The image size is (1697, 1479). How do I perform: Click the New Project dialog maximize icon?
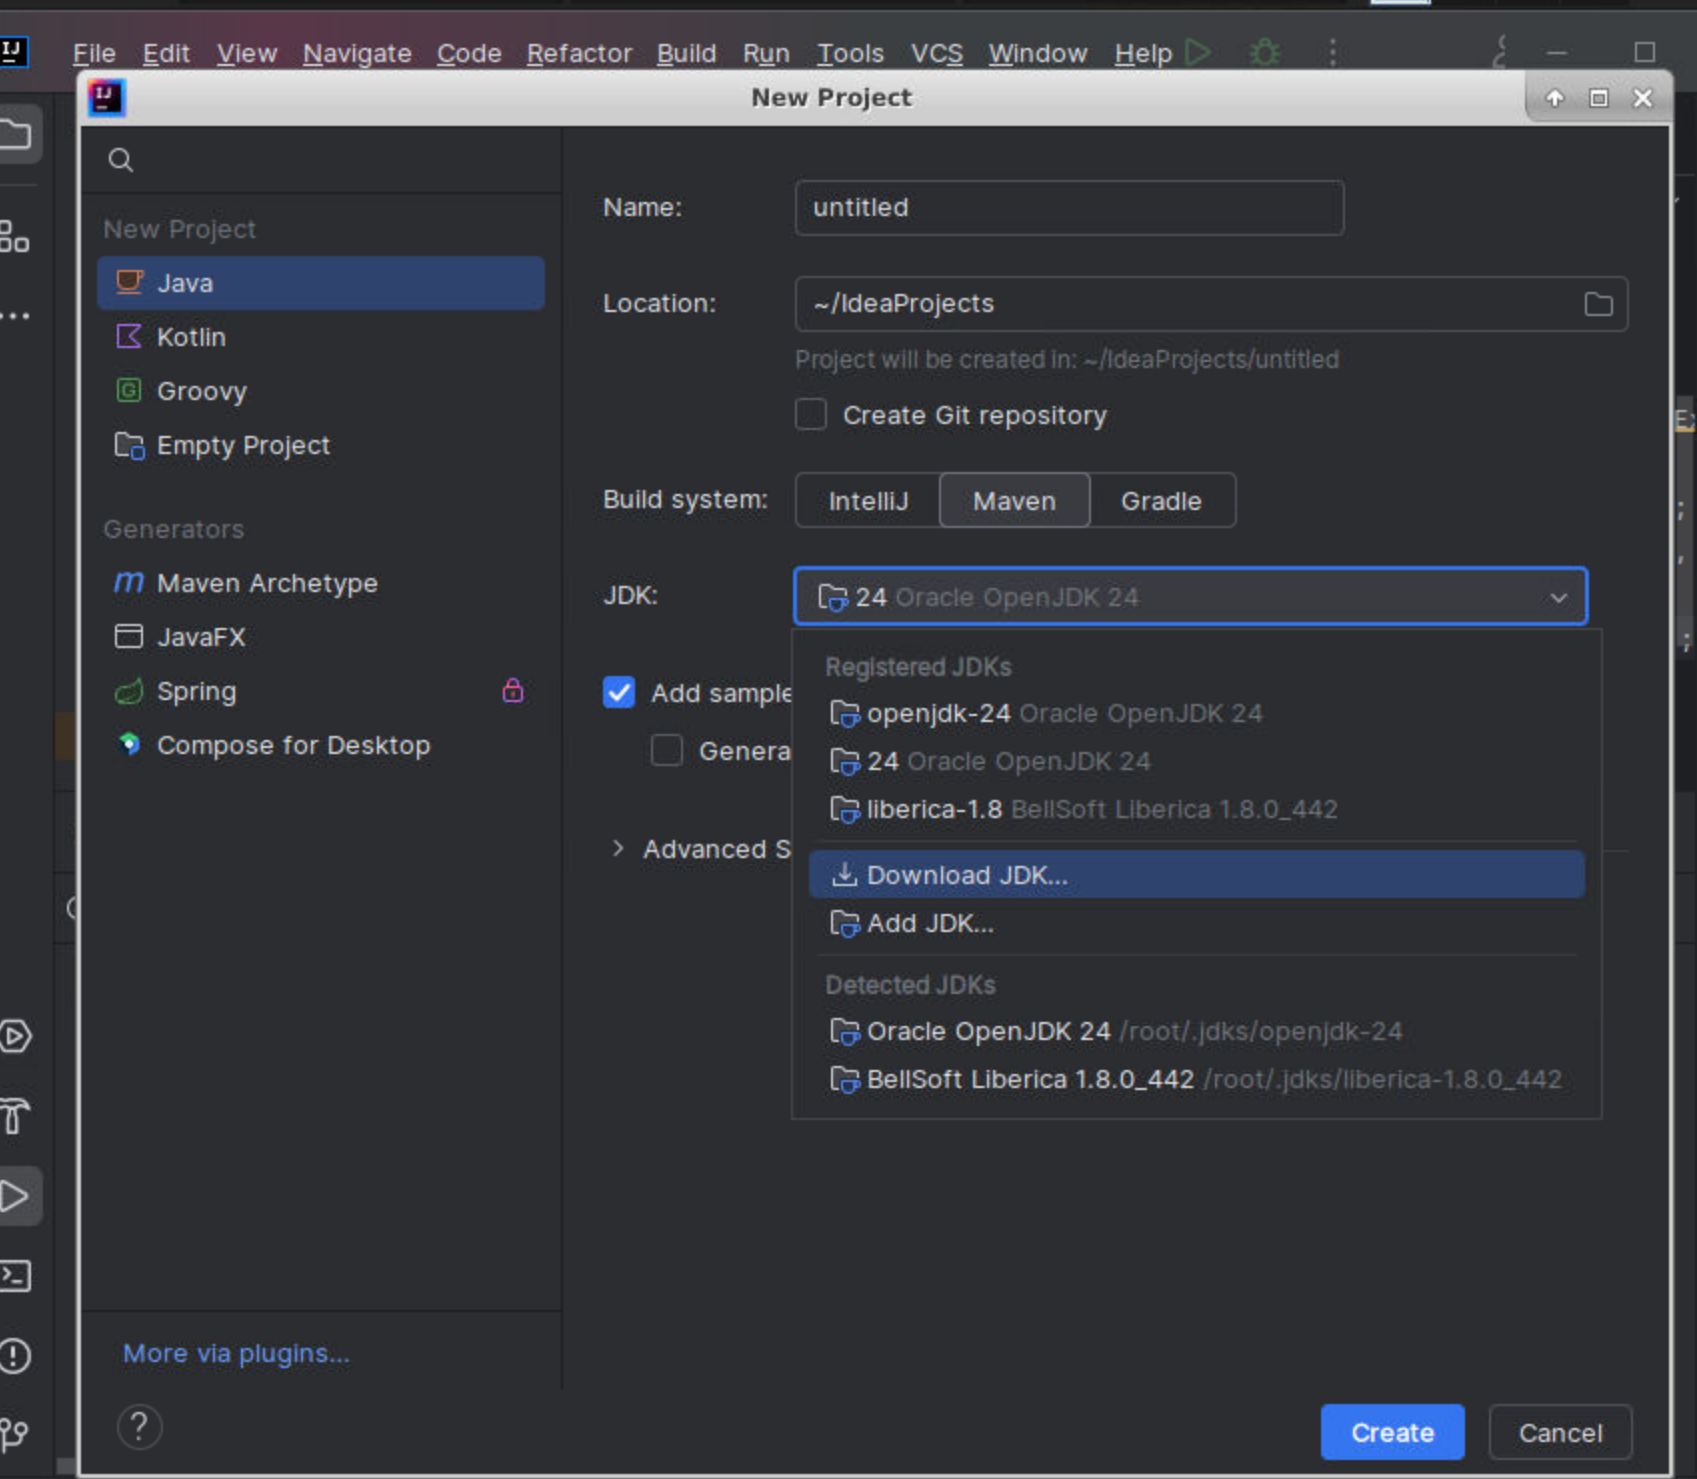pyautogui.click(x=1598, y=98)
